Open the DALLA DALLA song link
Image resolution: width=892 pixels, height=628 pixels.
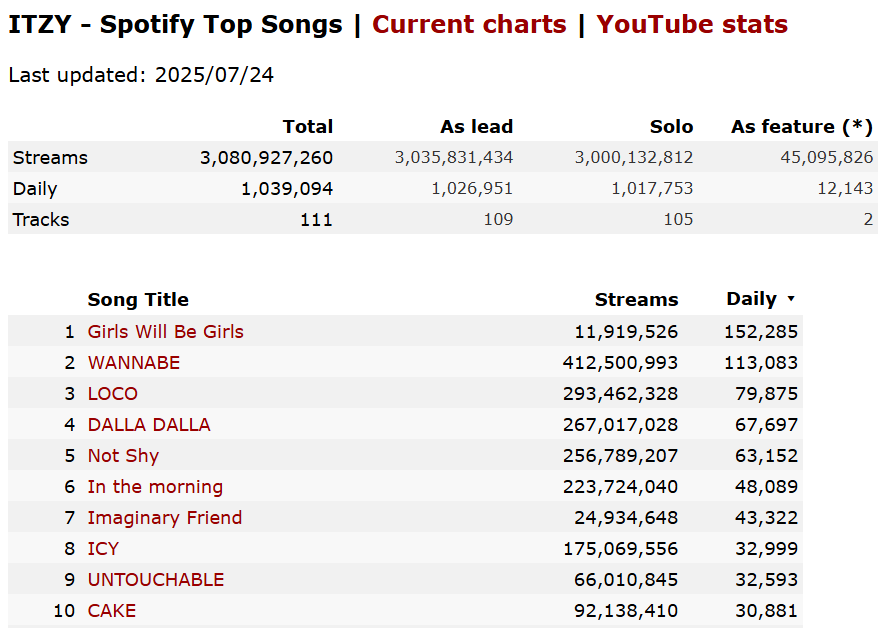click(x=149, y=424)
